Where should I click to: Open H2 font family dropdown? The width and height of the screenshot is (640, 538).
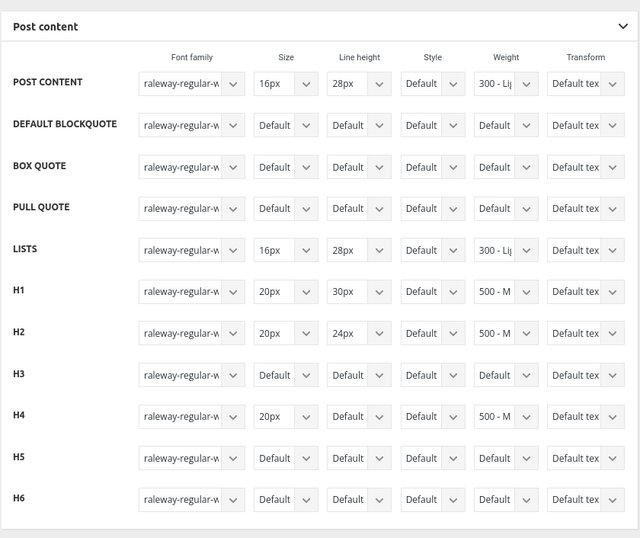(x=192, y=333)
